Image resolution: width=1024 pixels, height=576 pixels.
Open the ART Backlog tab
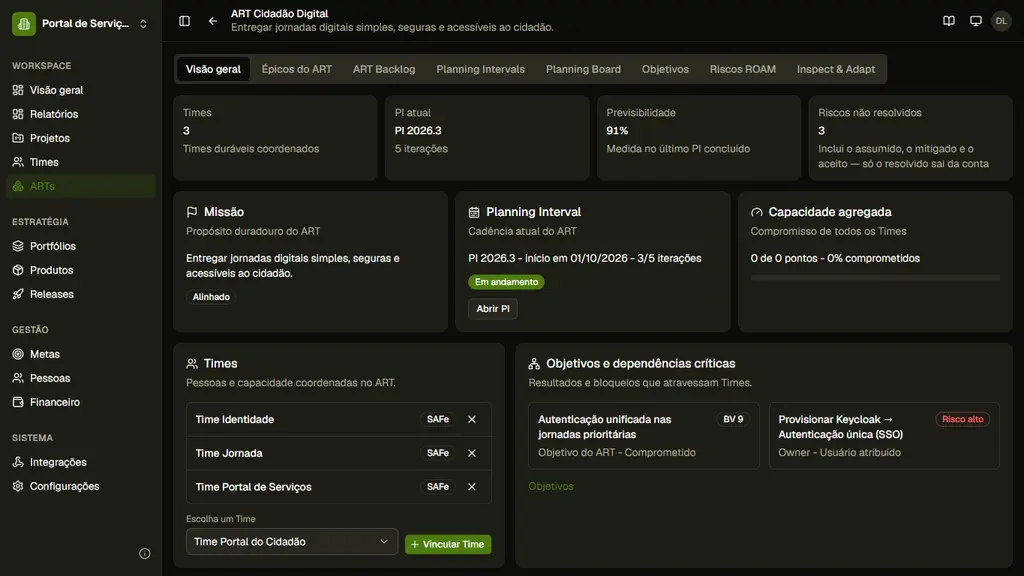pyautogui.click(x=384, y=69)
